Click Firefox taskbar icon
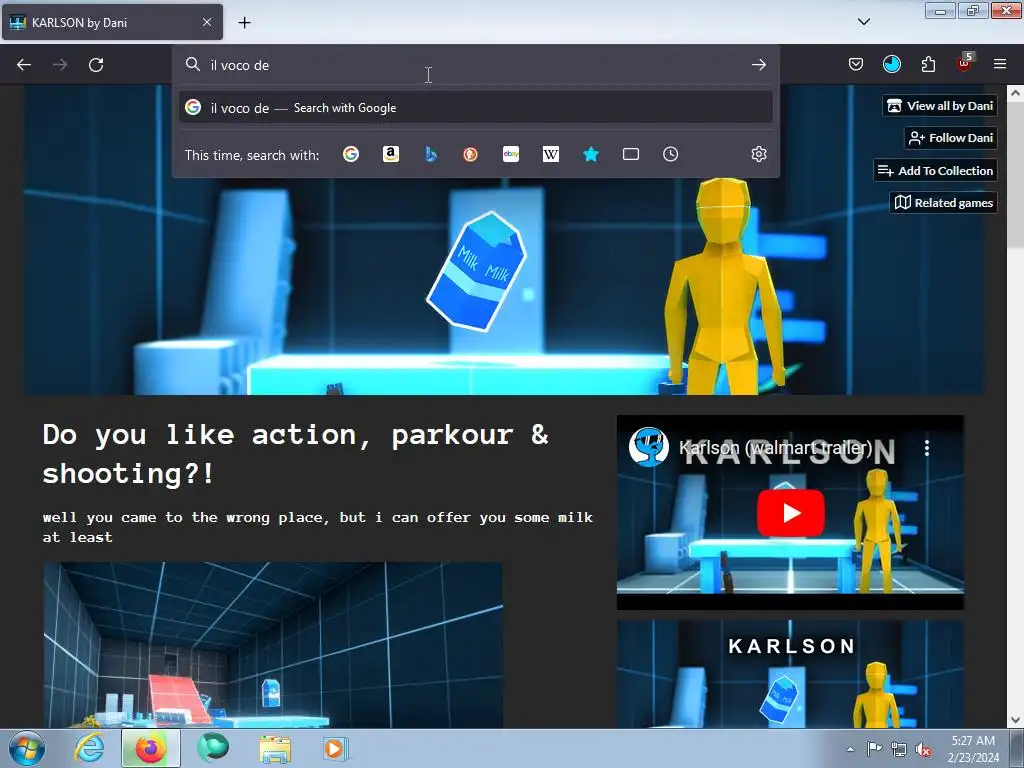 pos(150,748)
